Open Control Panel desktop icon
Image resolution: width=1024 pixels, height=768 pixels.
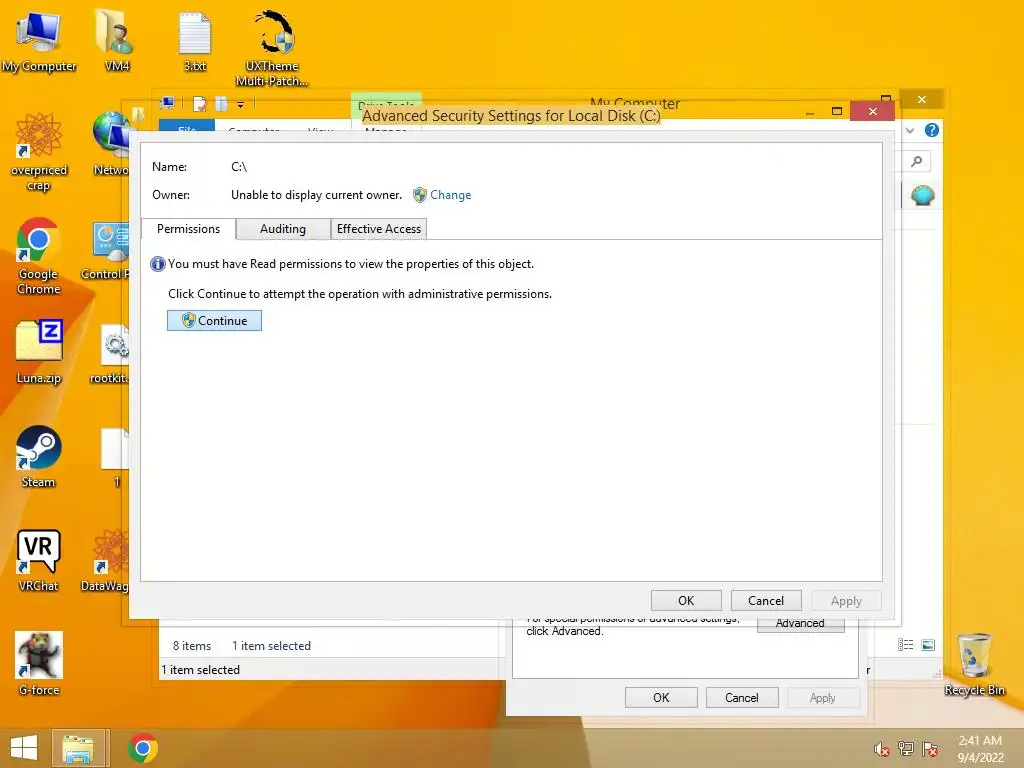pos(108,251)
